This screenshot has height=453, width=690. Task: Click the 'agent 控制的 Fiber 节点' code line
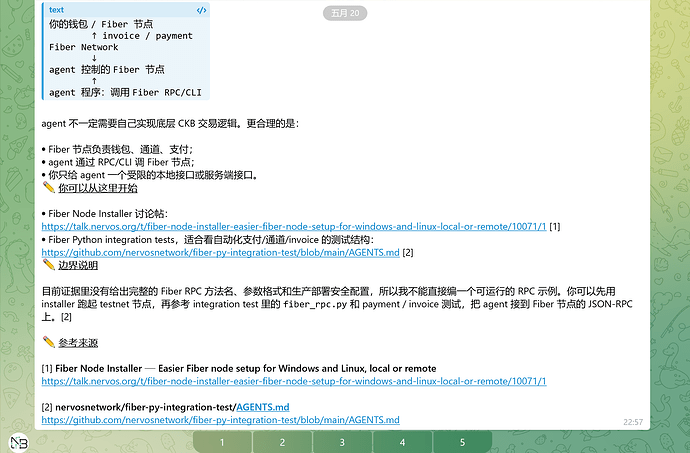click(107, 70)
